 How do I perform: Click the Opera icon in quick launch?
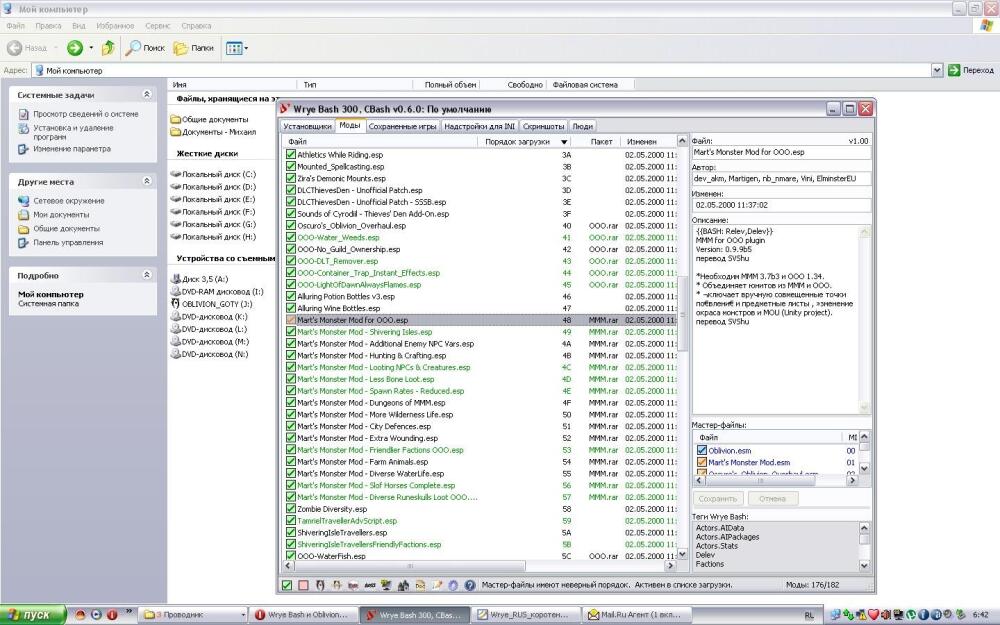(112, 615)
